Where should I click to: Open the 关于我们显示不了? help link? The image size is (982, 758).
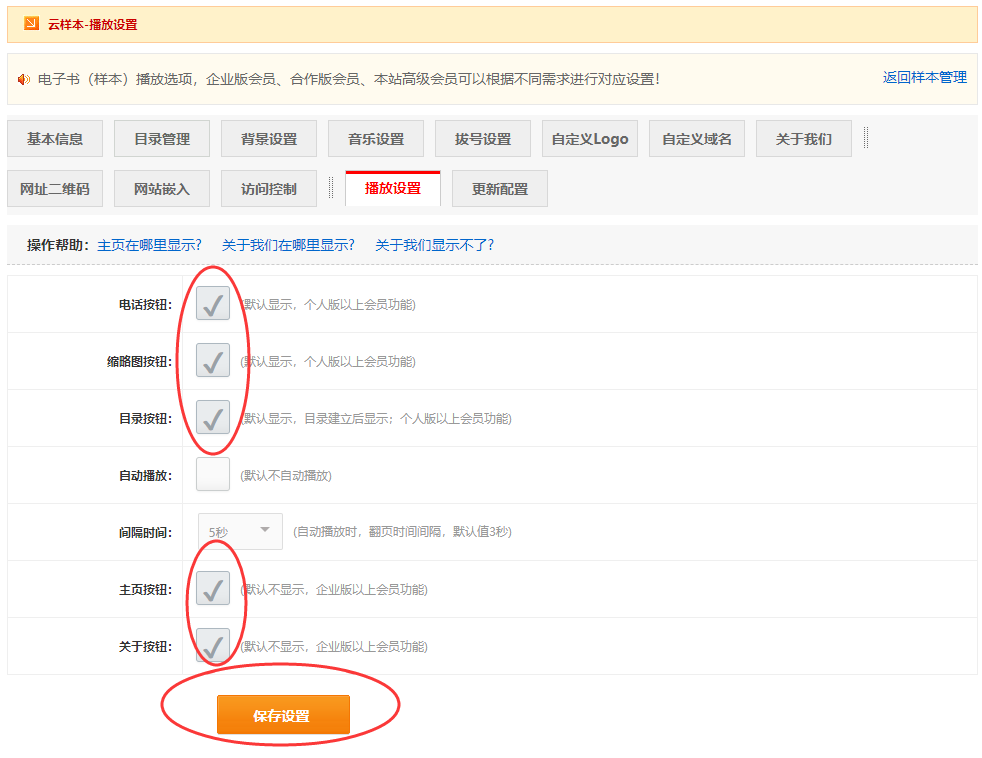pos(434,245)
